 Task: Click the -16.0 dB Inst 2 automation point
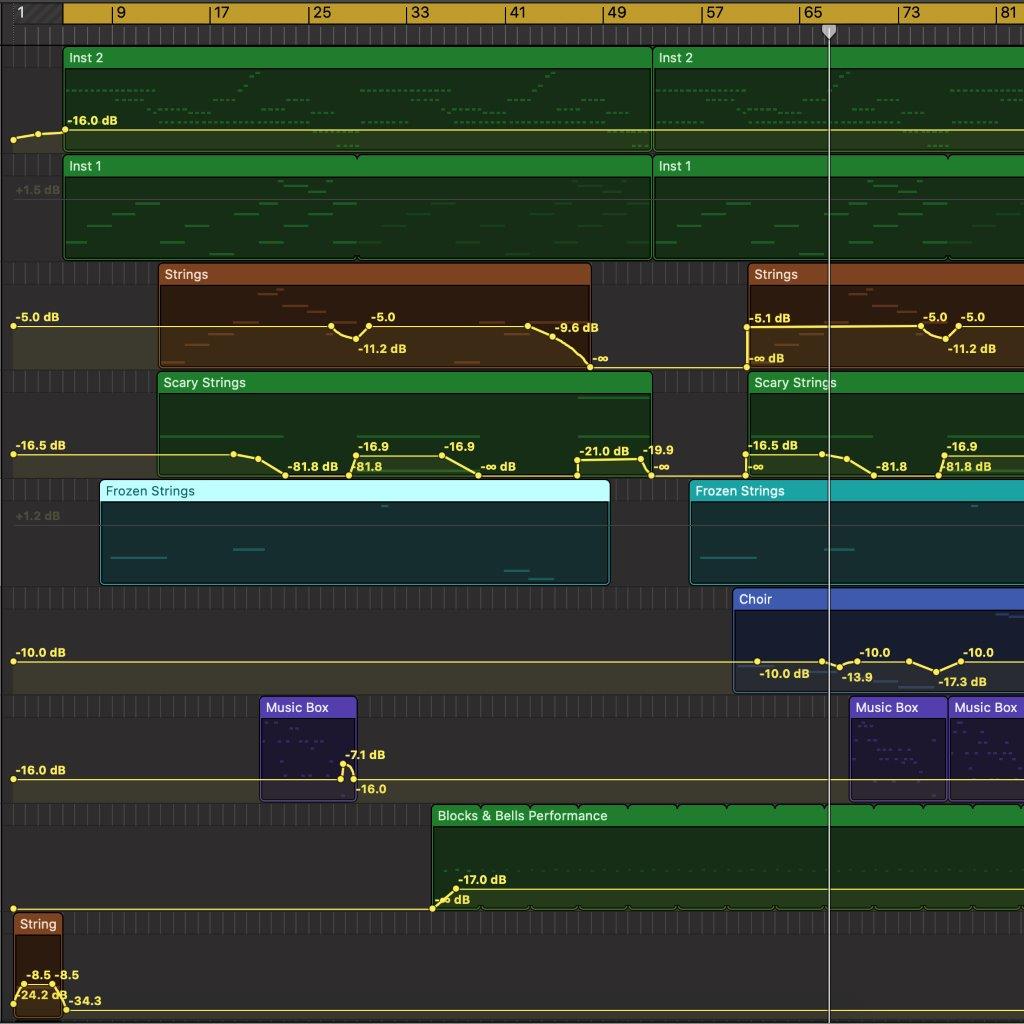coord(65,130)
